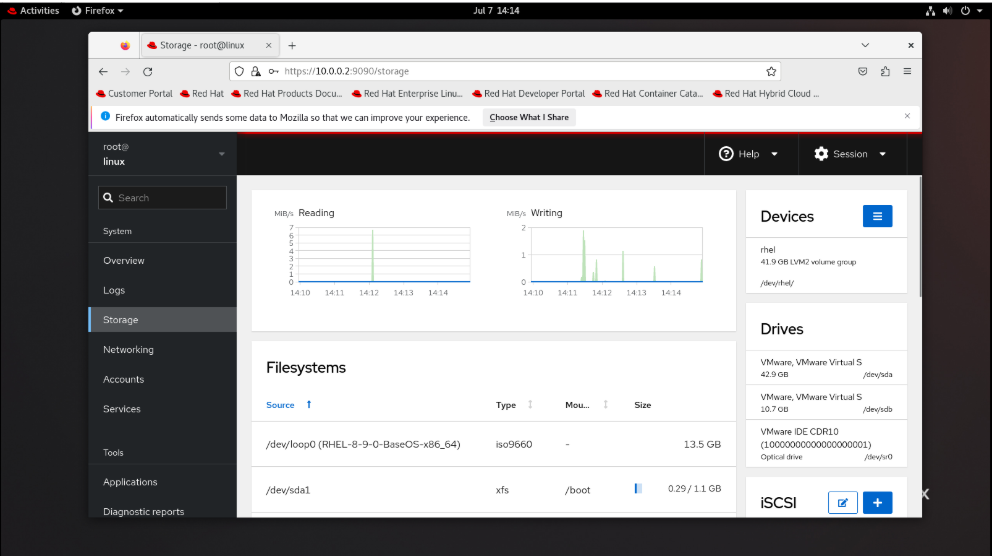This screenshot has height=556, width=993.
Task: Click the /boot usage bar
Action: [x=638, y=488]
